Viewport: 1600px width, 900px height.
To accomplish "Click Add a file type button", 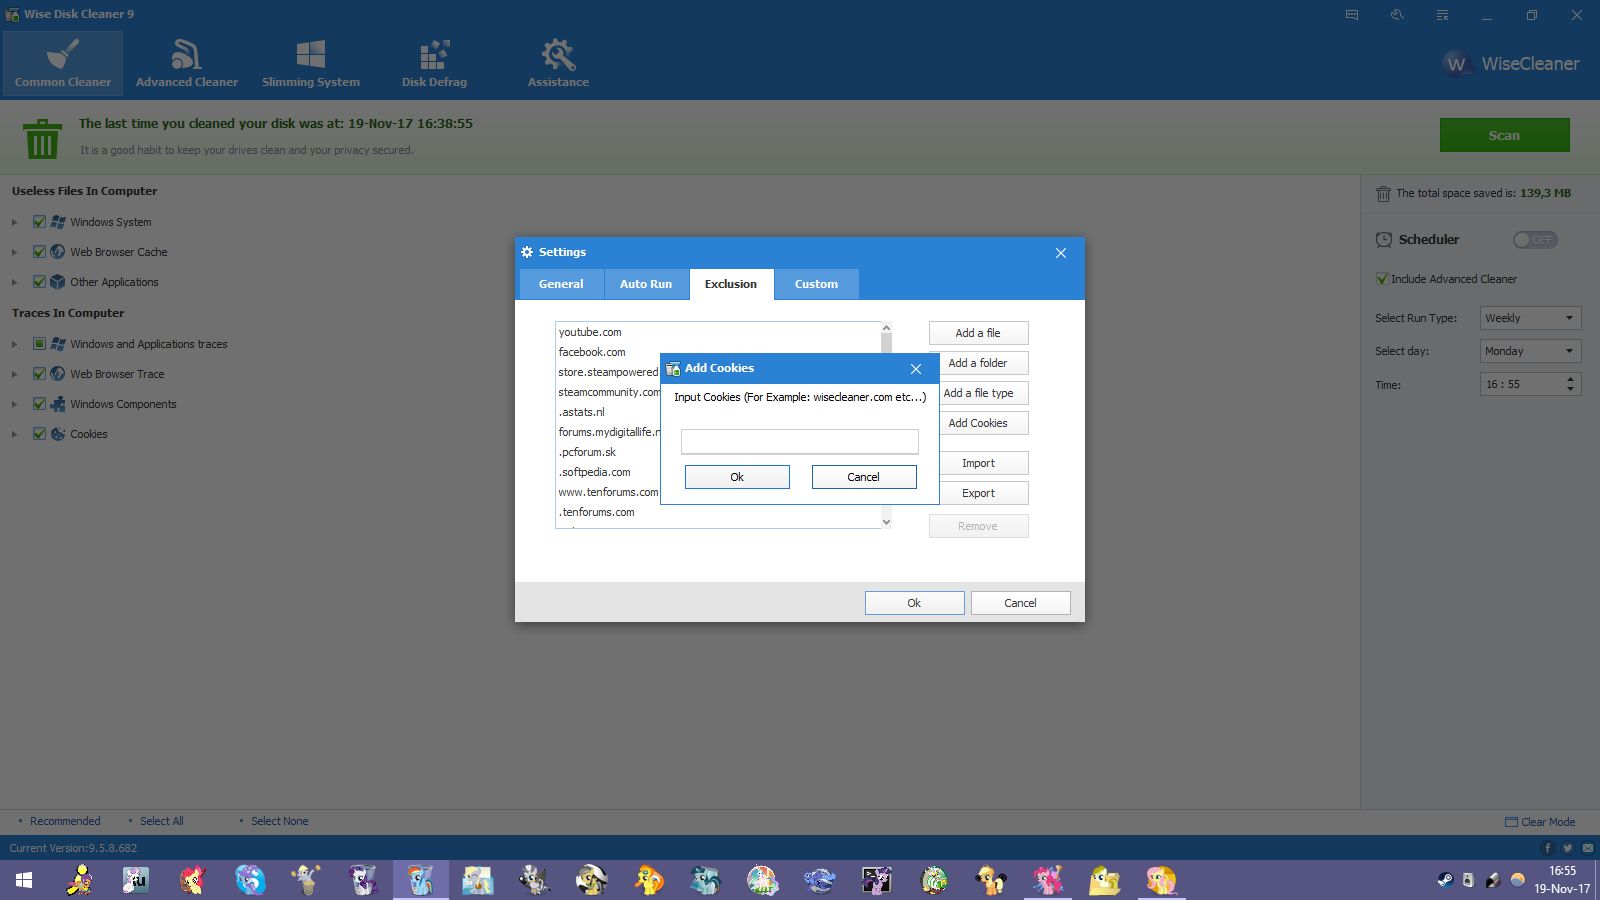I will point(983,393).
